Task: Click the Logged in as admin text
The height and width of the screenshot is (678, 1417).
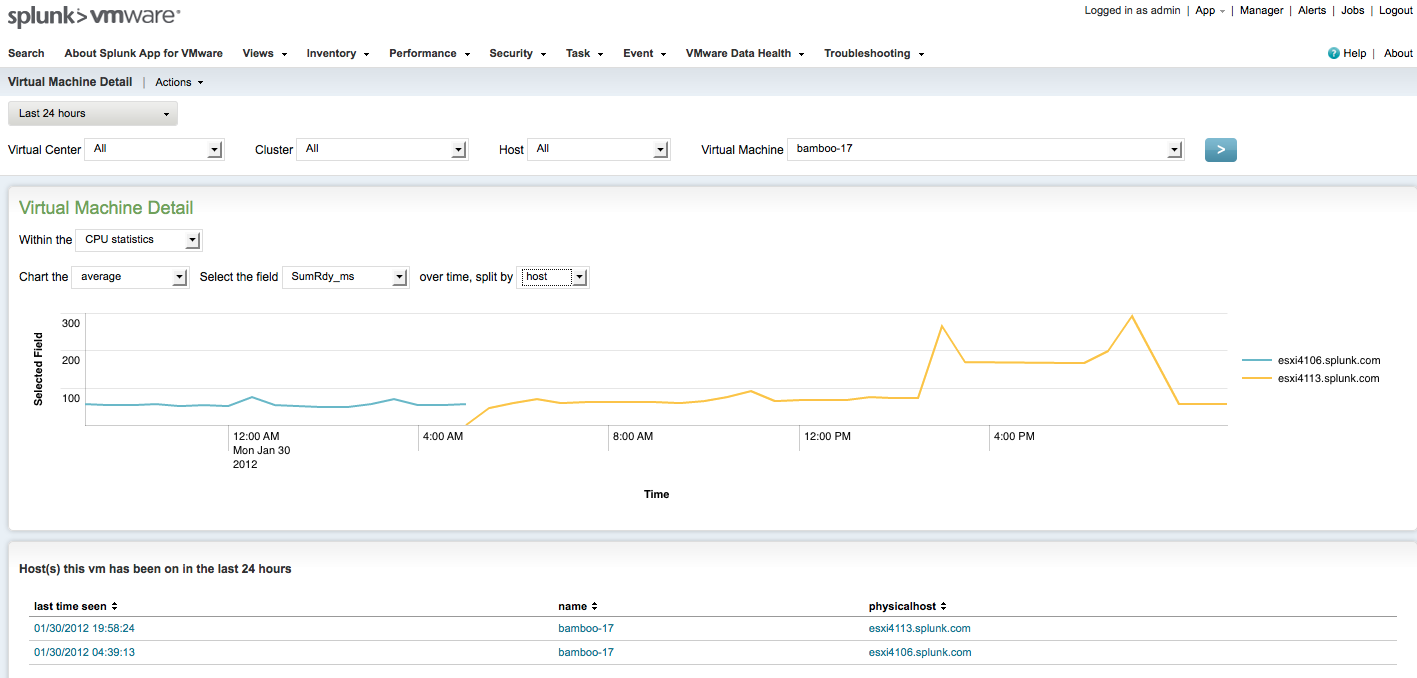Action: (1133, 10)
